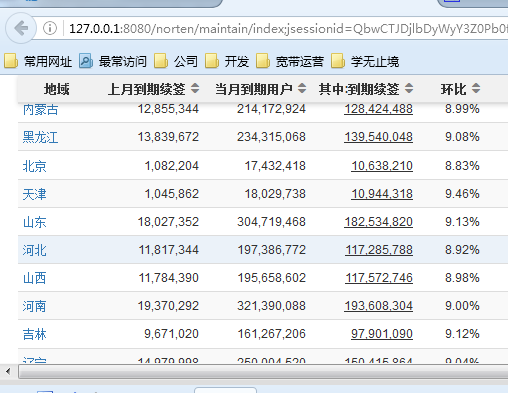The image size is (508, 393).
Task: Select the value 214,172,924 in 内蒙古 row
Action: pos(271,109)
